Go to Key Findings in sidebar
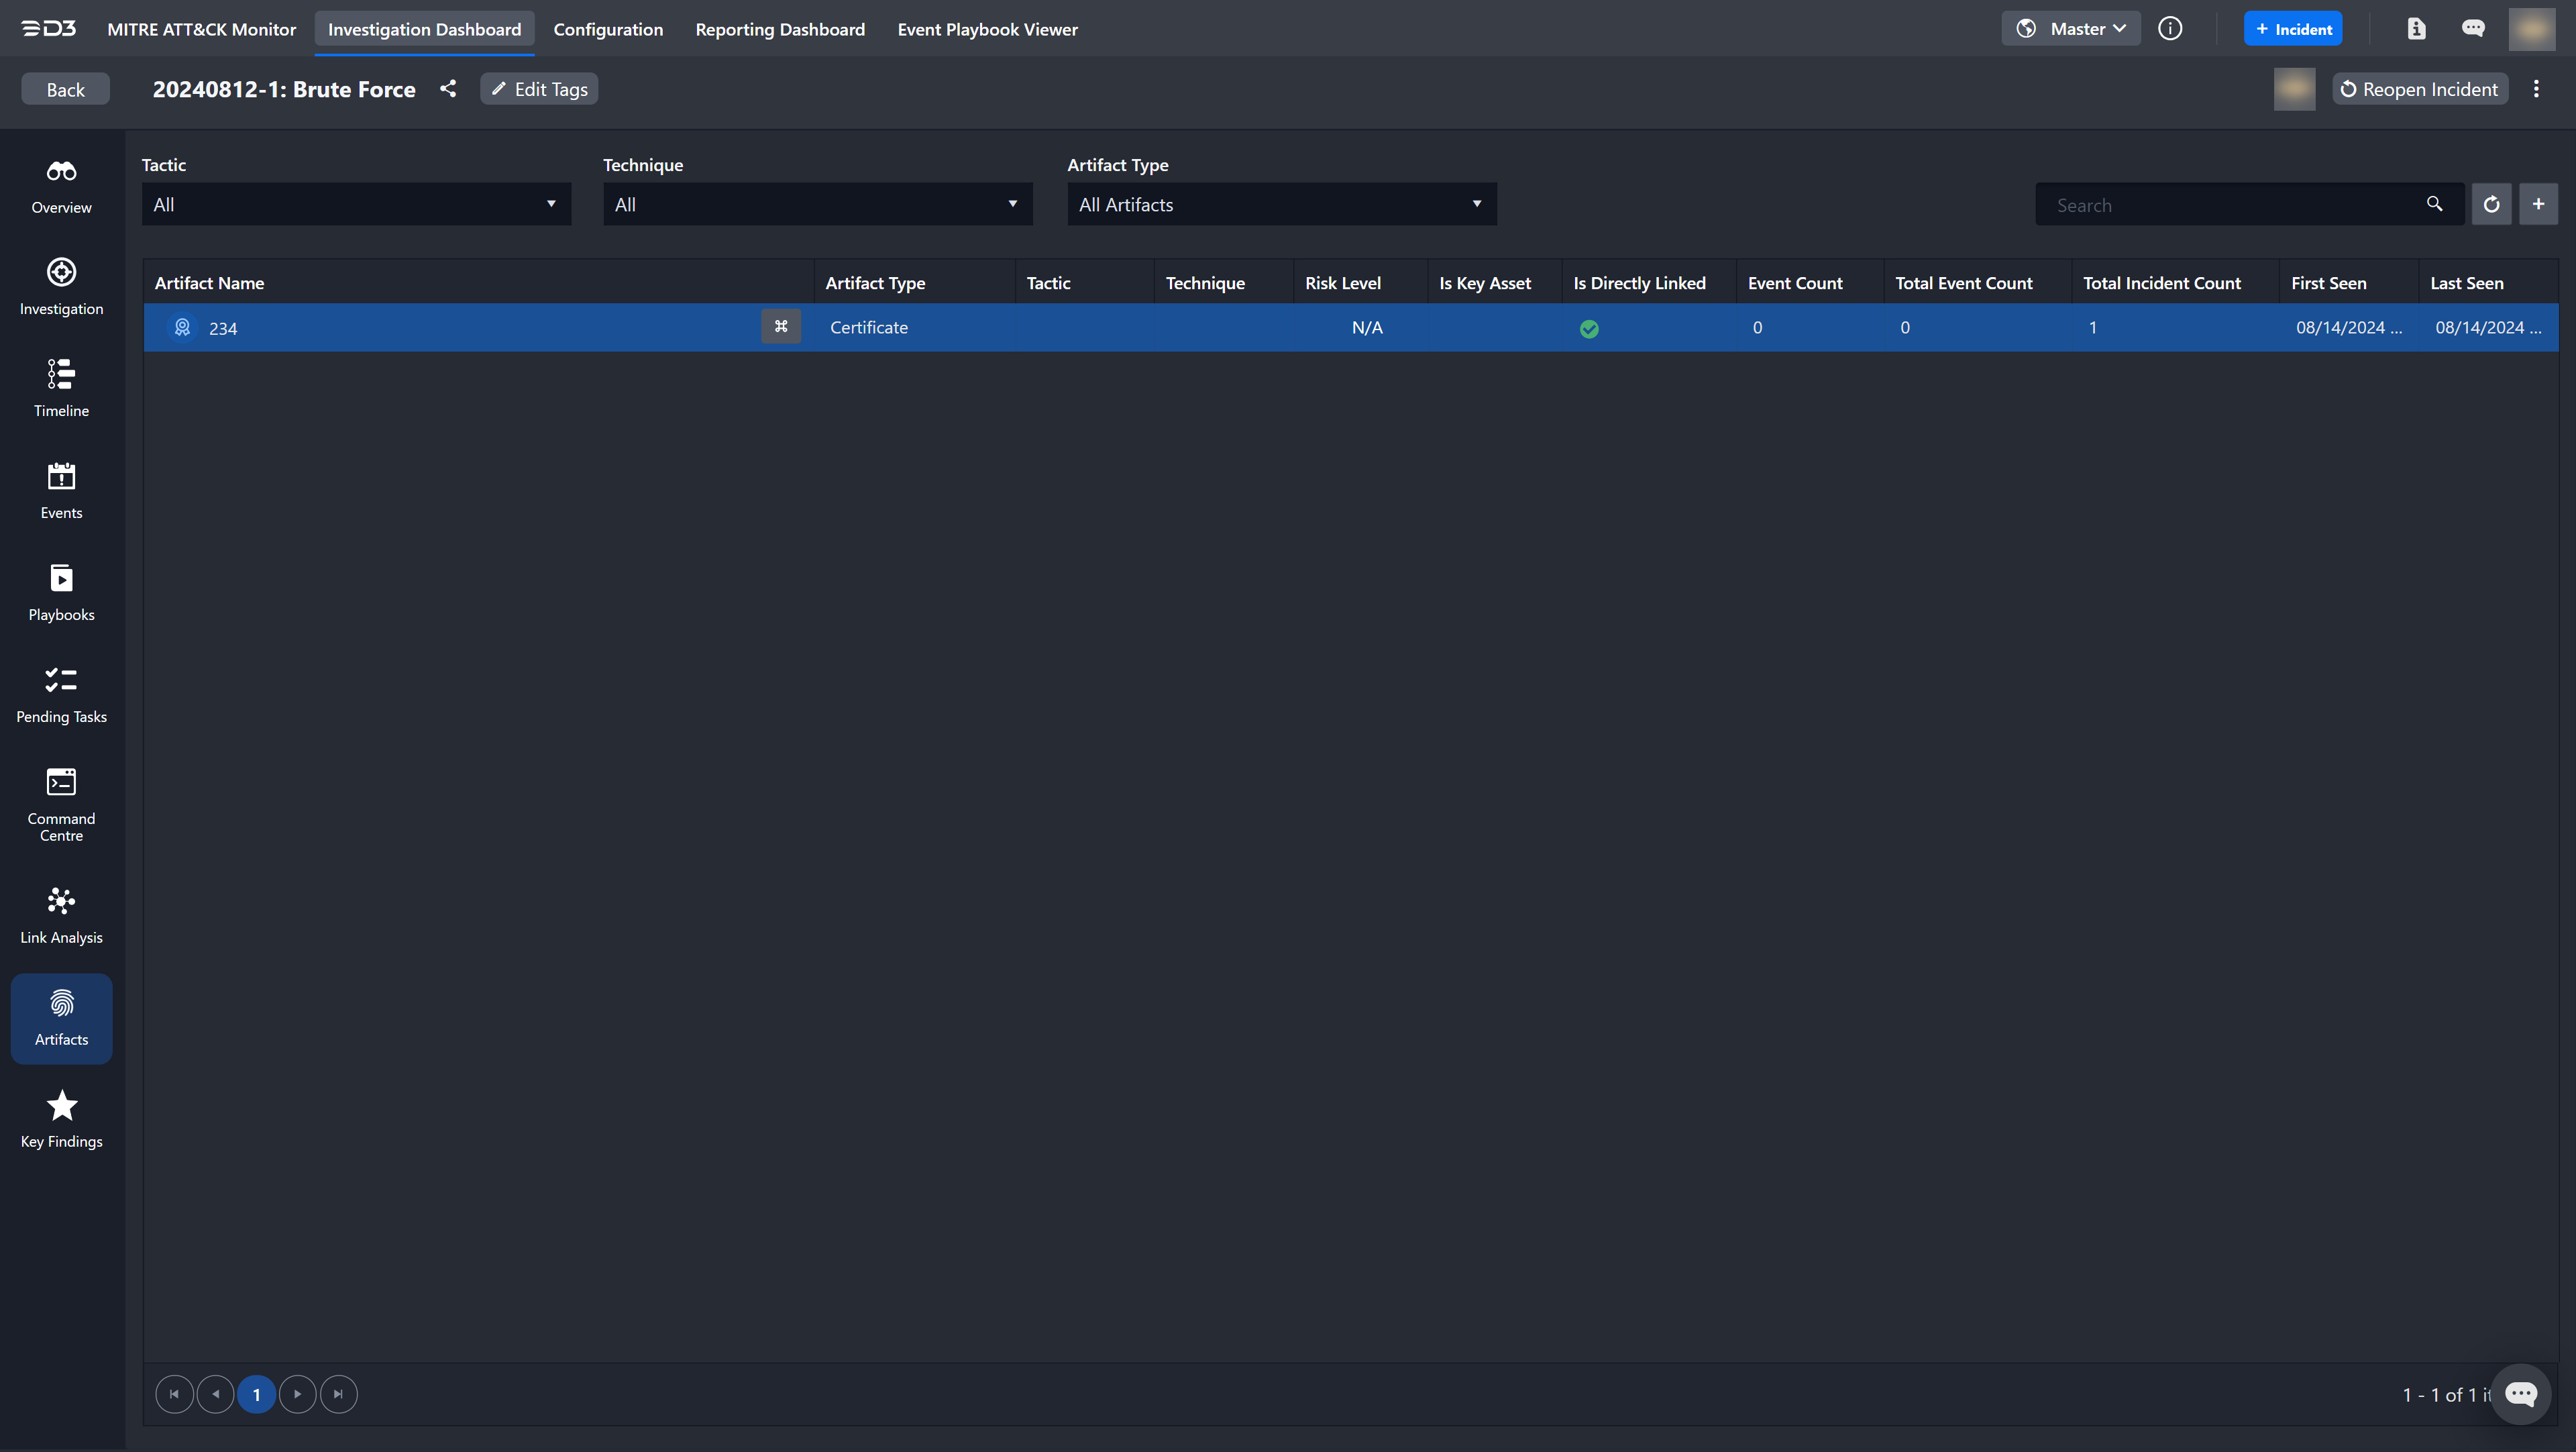2576x1452 pixels. pyautogui.click(x=61, y=1119)
